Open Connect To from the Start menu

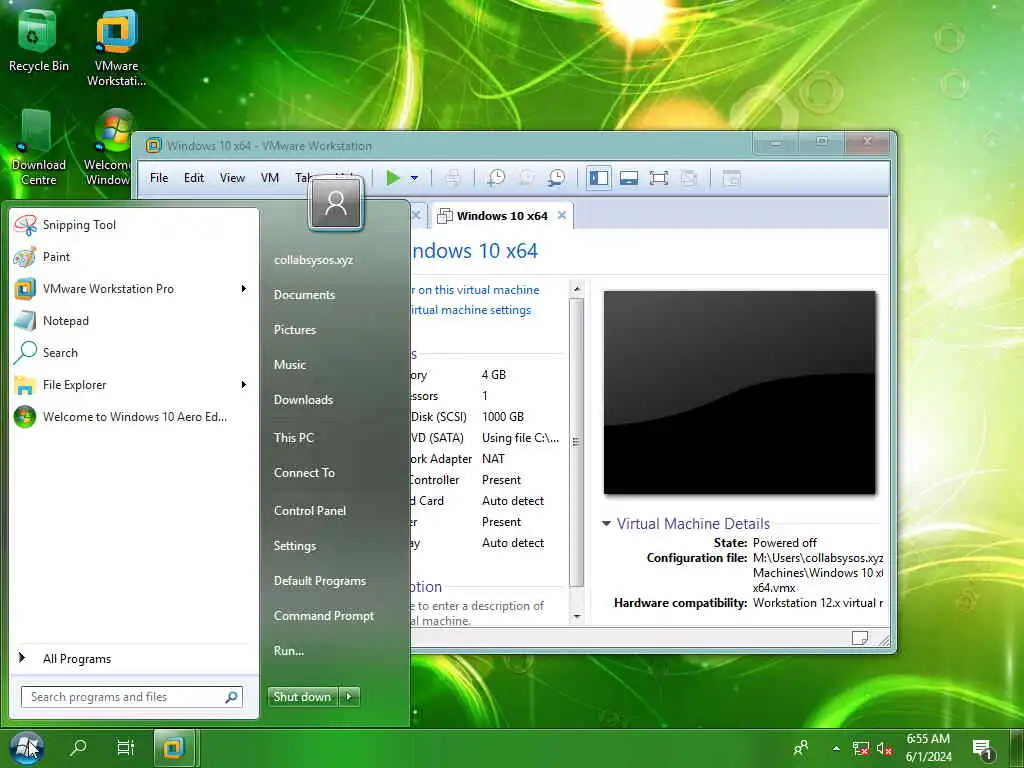[304, 473]
